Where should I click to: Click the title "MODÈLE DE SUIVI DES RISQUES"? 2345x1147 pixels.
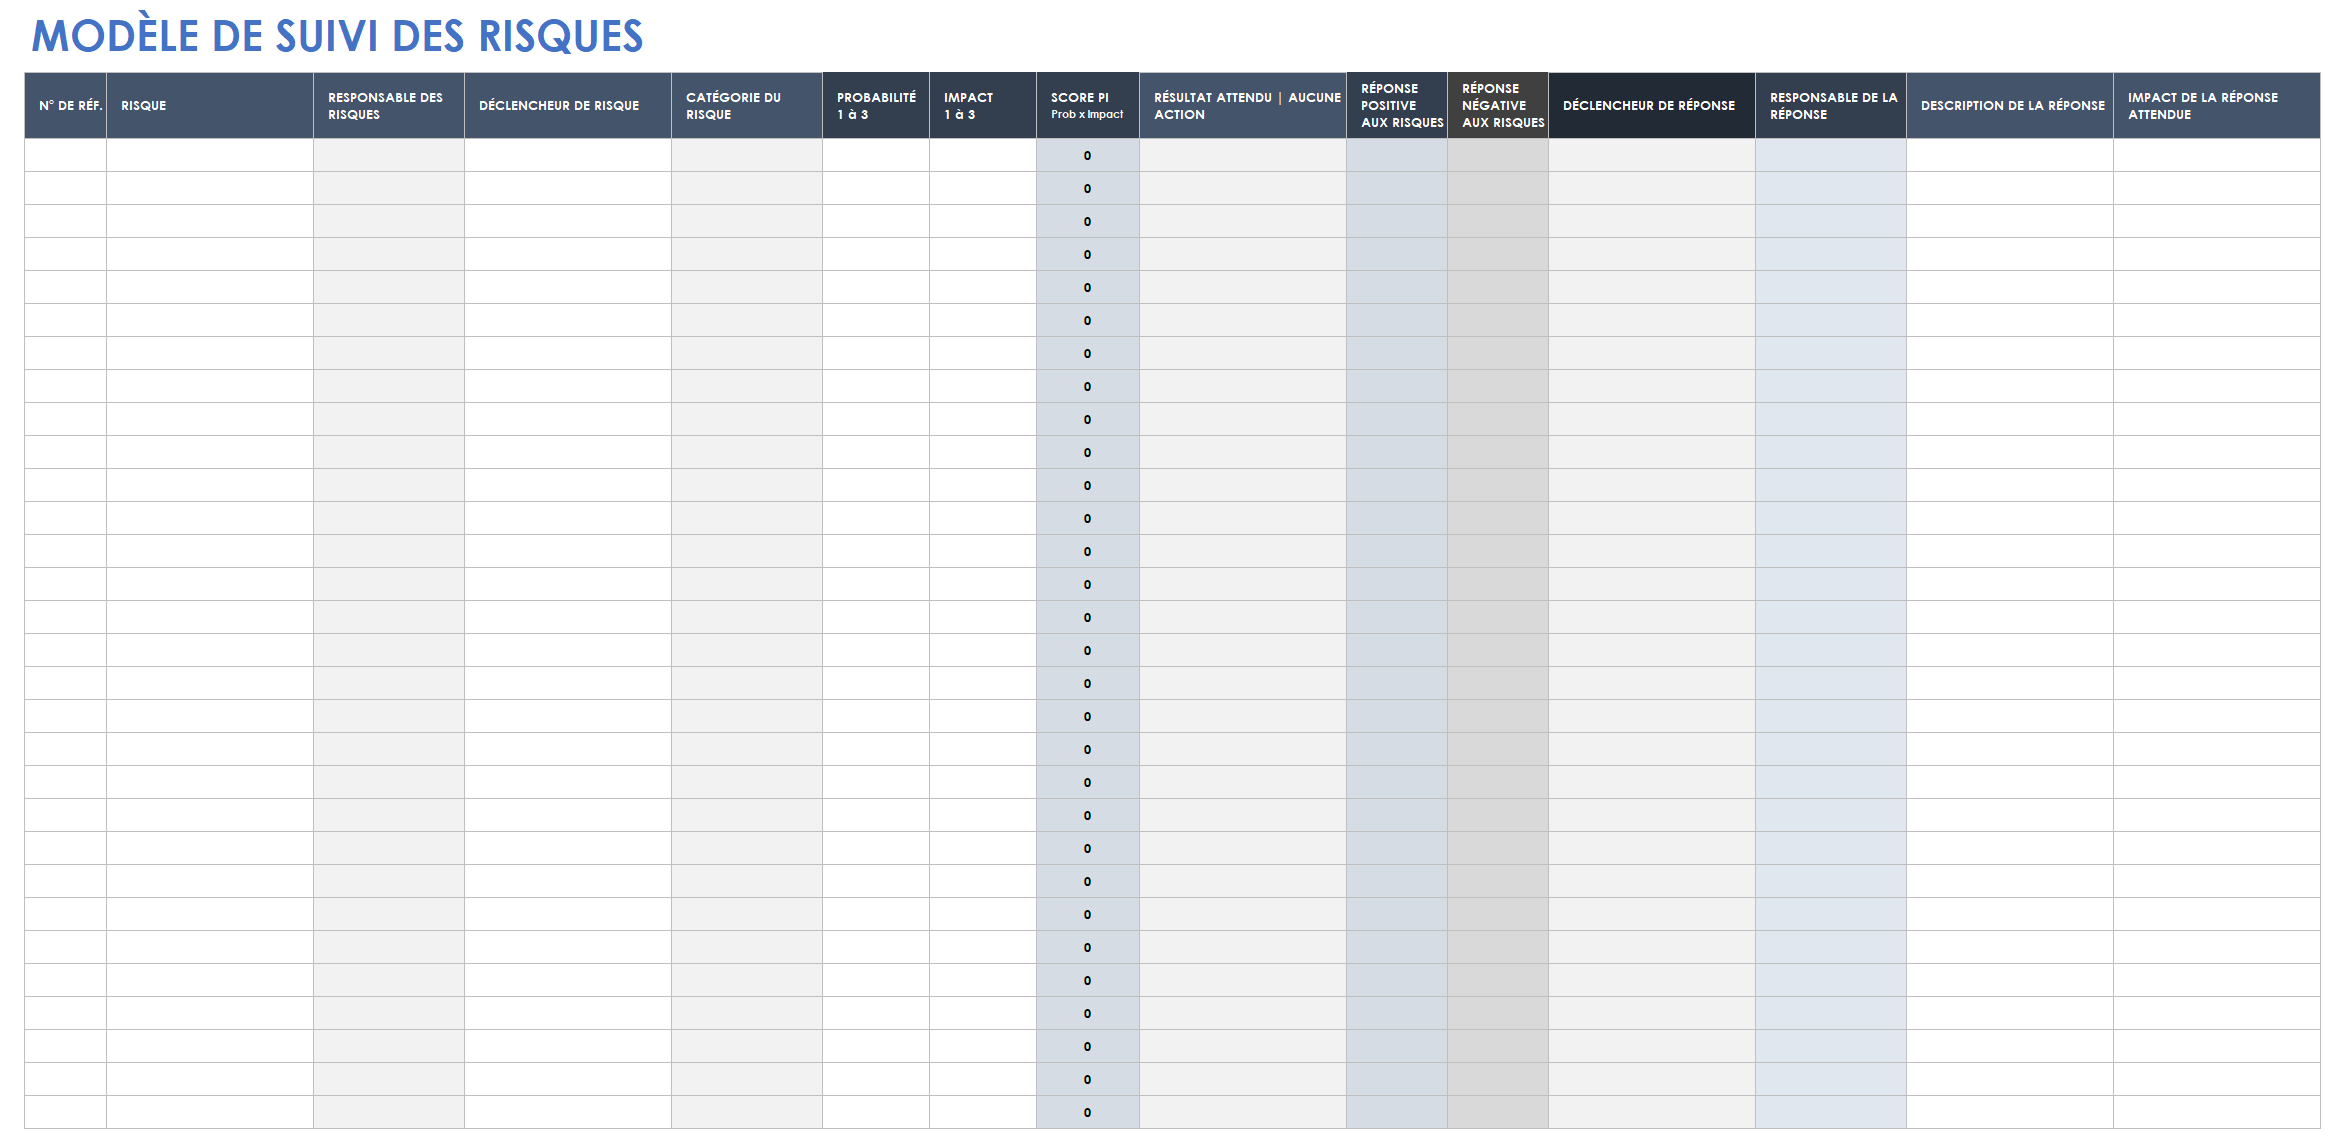coord(337,36)
